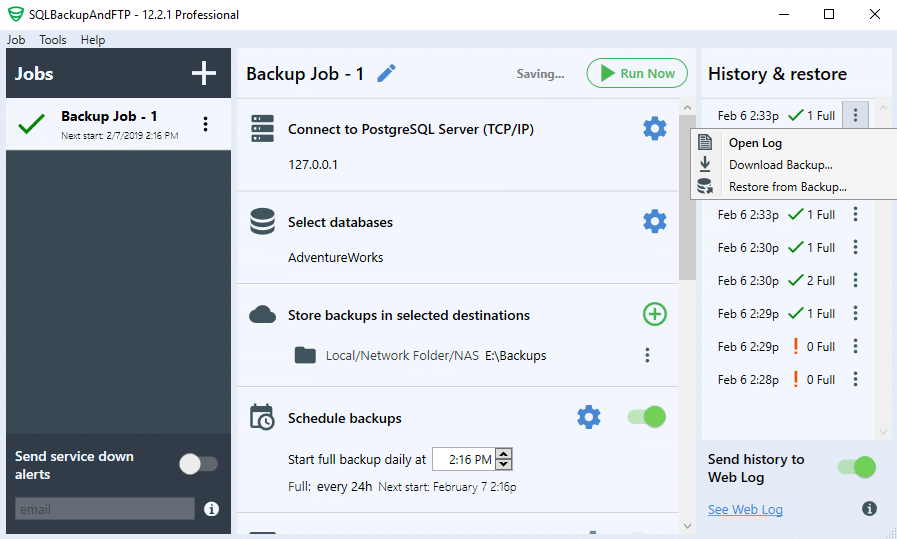Open three-dot menu for Feb 6 2:29p 0 Full entry
897x539 pixels.
(x=855, y=346)
